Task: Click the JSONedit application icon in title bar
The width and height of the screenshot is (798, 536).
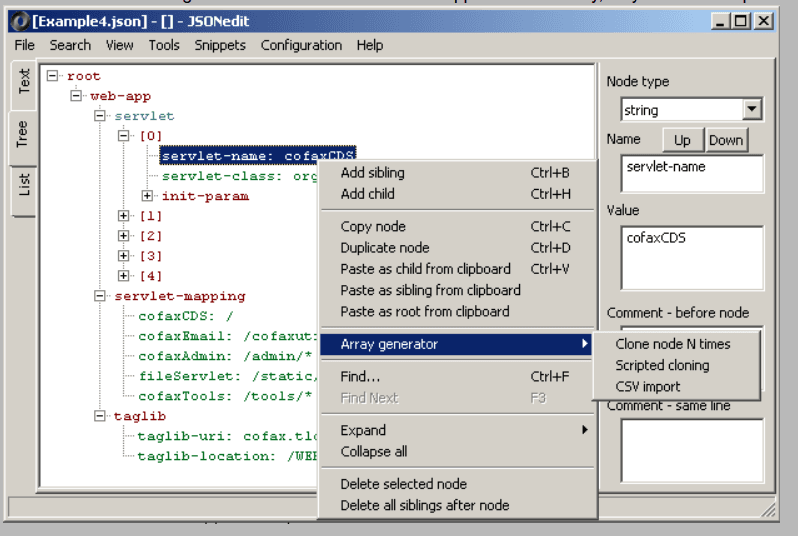Action: click(20, 21)
